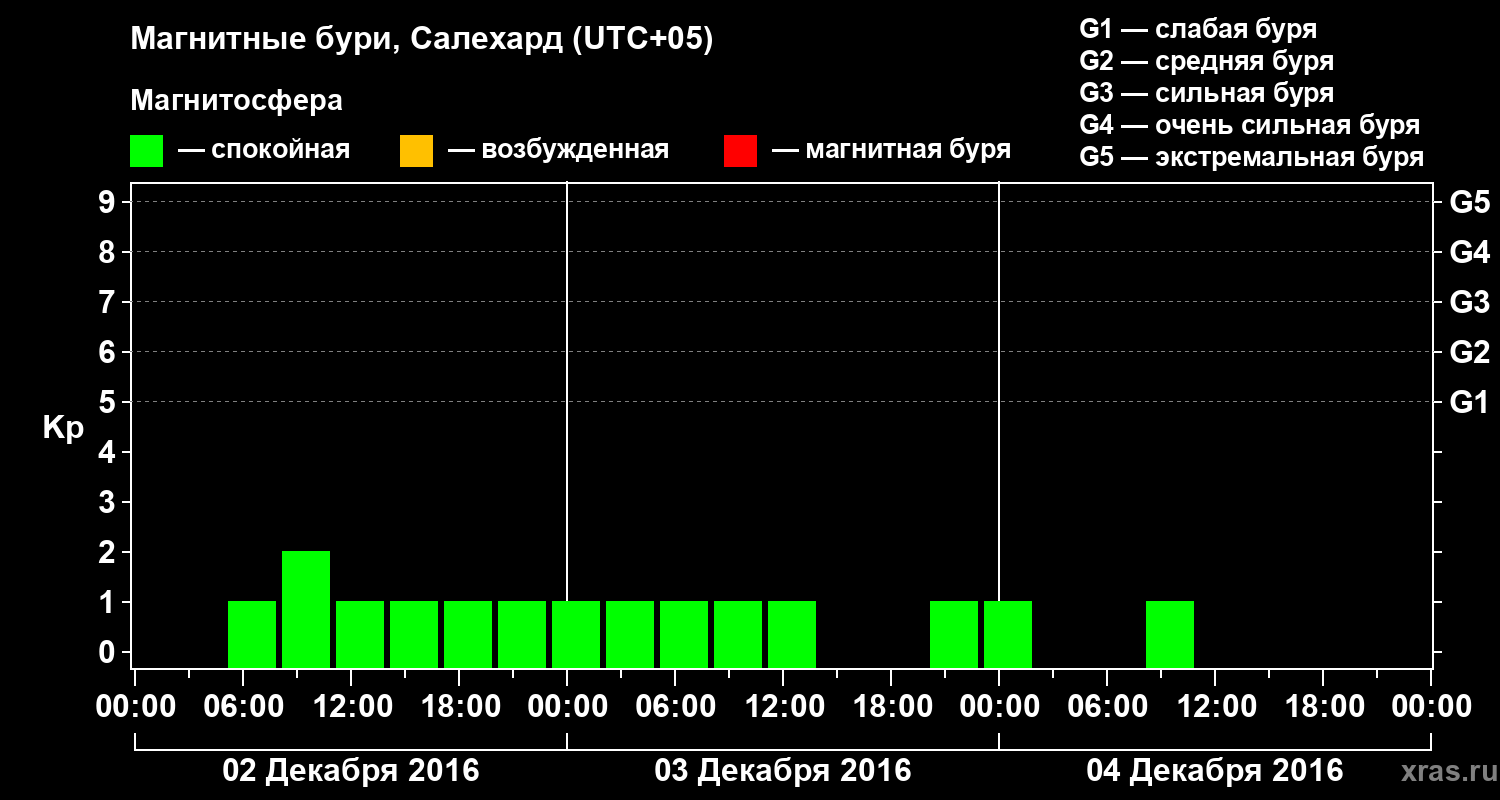Click the 12:00 time label above 02 Декабря
This screenshot has width=1500, height=800.
click(x=351, y=706)
